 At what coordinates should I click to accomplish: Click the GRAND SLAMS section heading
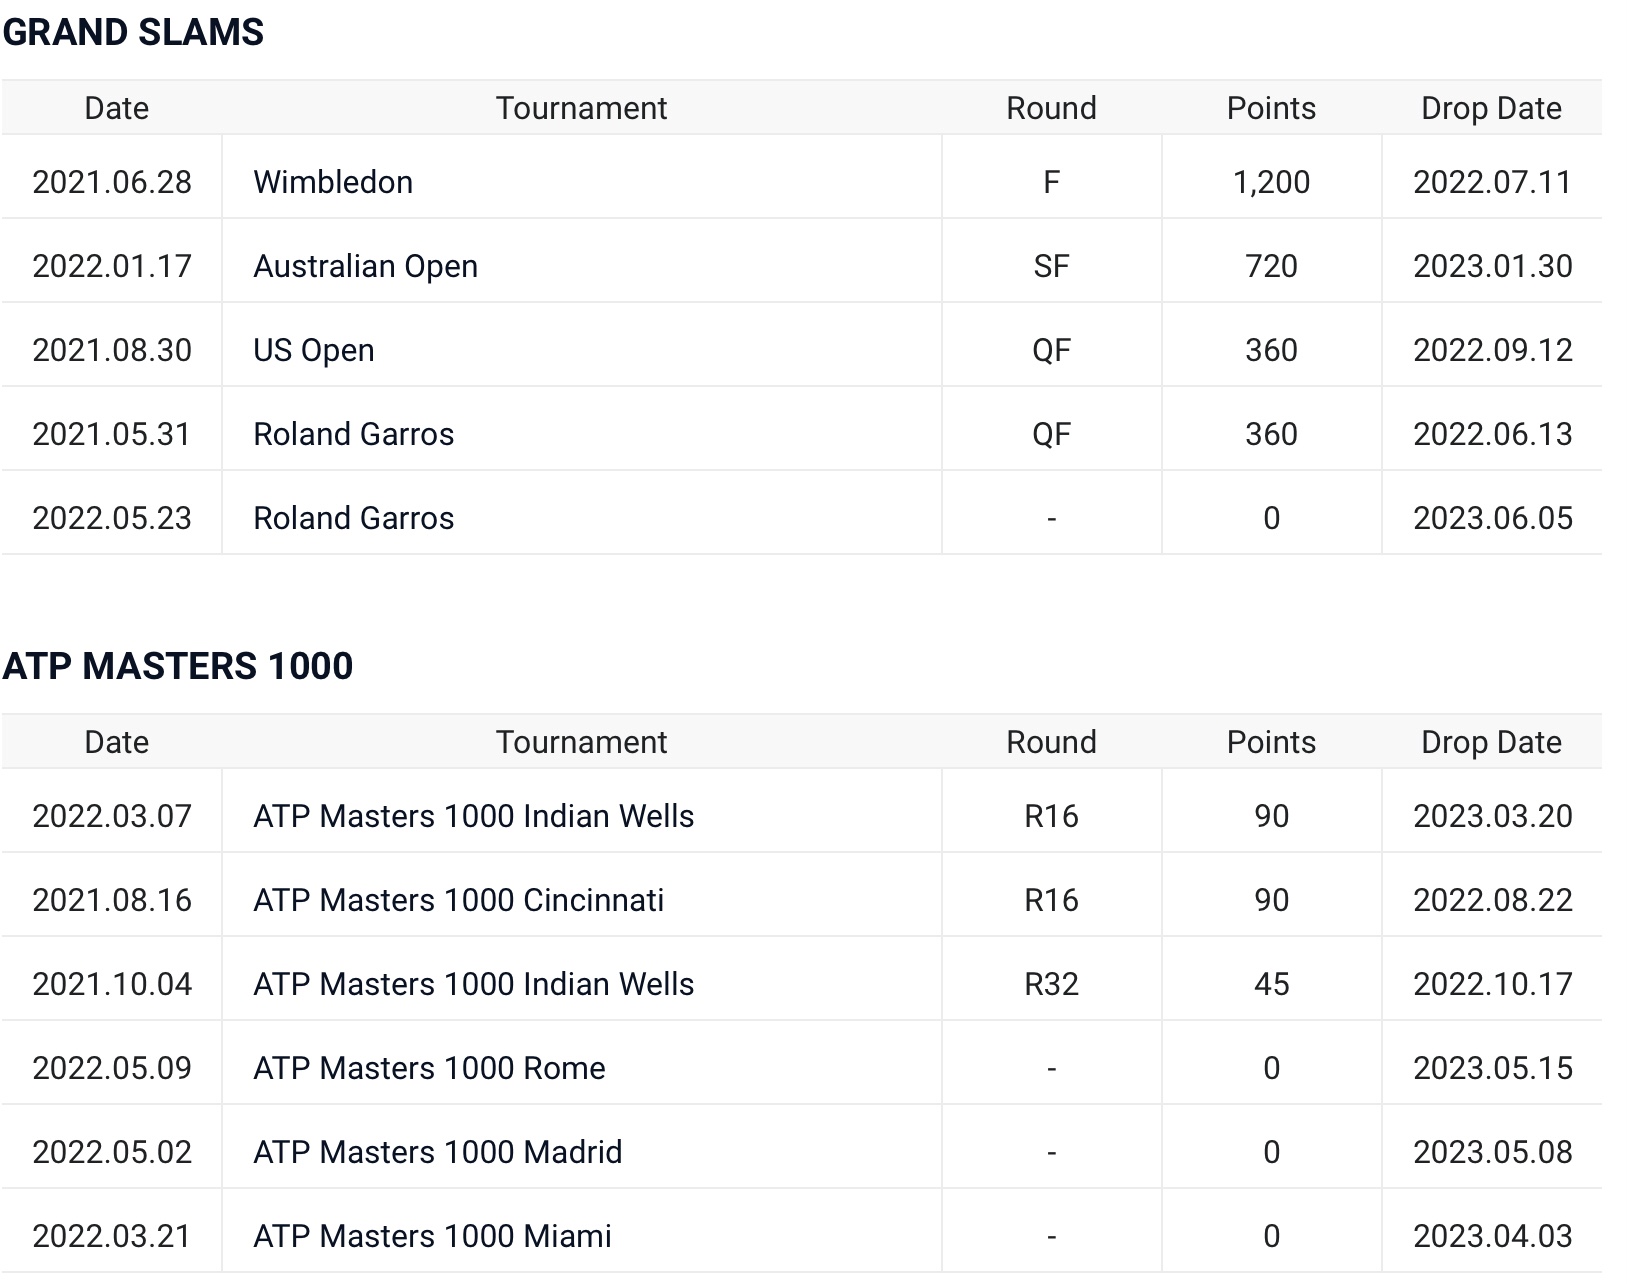(x=133, y=32)
